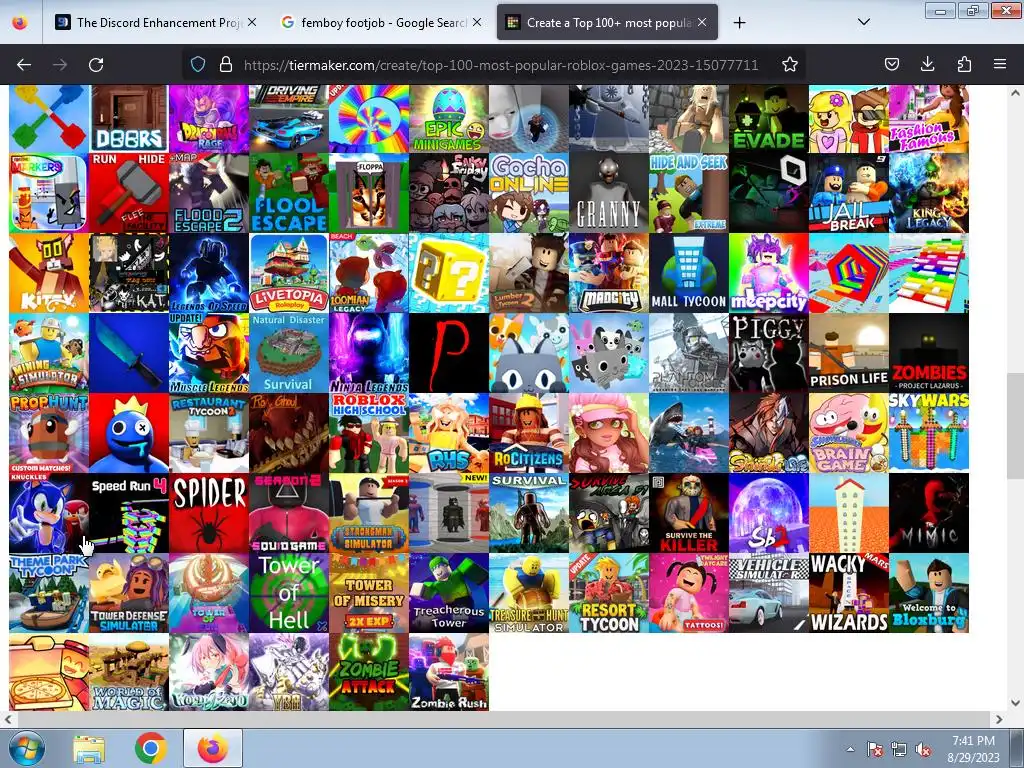Image resolution: width=1024 pixels, height=768 pixels.
Task: Select the yellow Lucky Block thumbnail
Action: (x=449, y=273)
